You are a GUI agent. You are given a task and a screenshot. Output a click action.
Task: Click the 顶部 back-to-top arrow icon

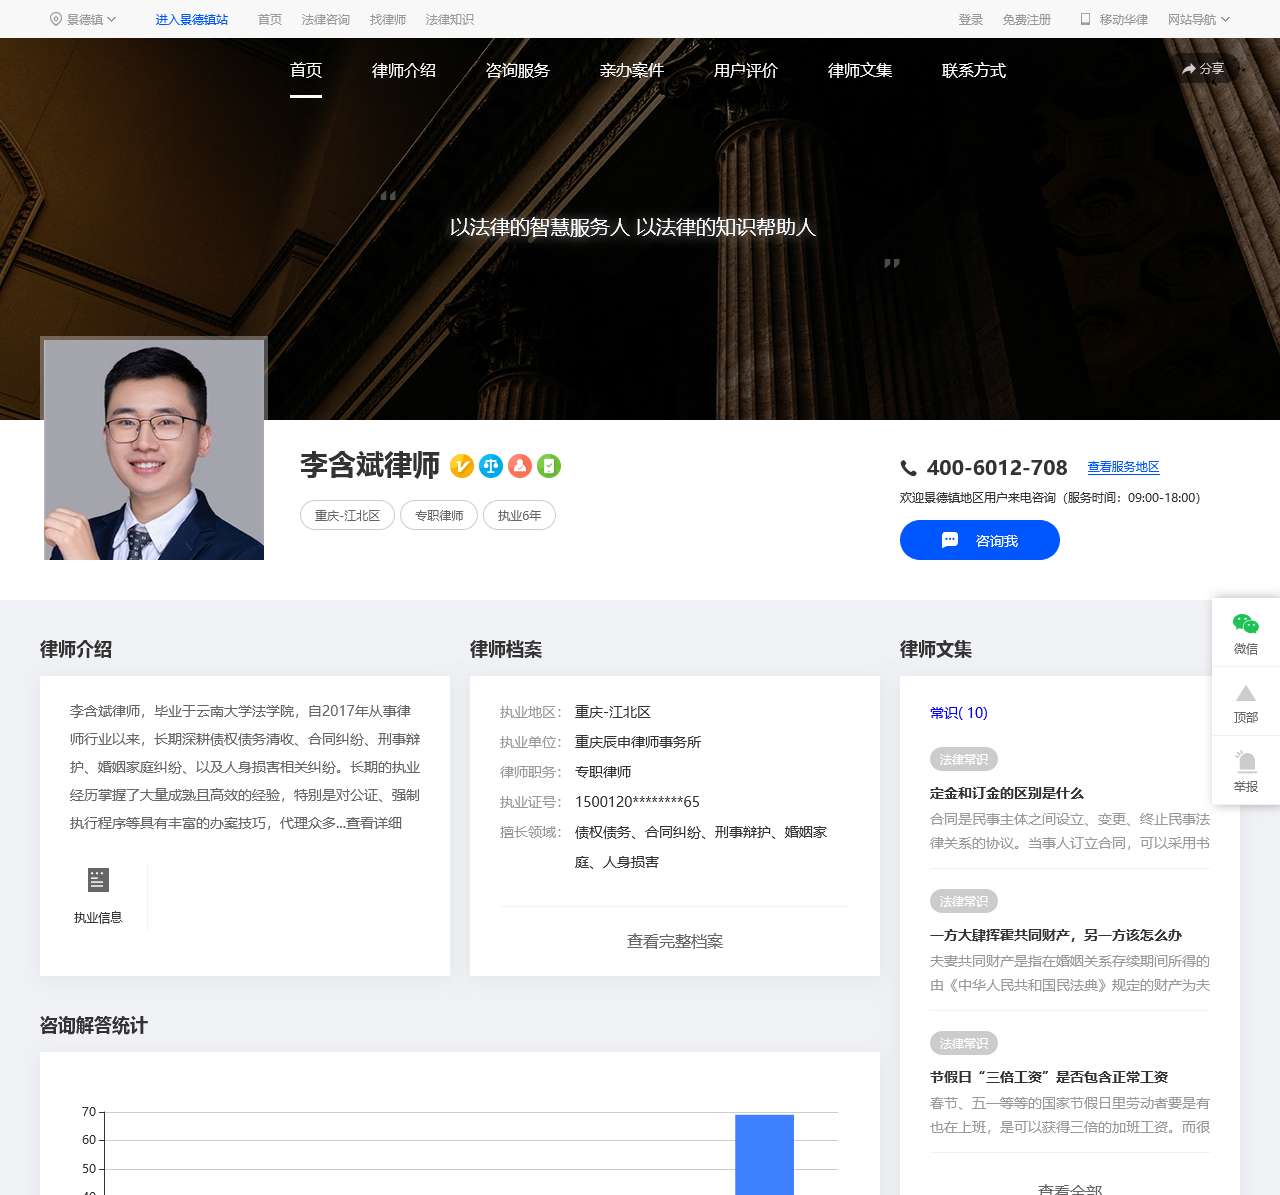pyautogui.click(x=1246, y=693)
